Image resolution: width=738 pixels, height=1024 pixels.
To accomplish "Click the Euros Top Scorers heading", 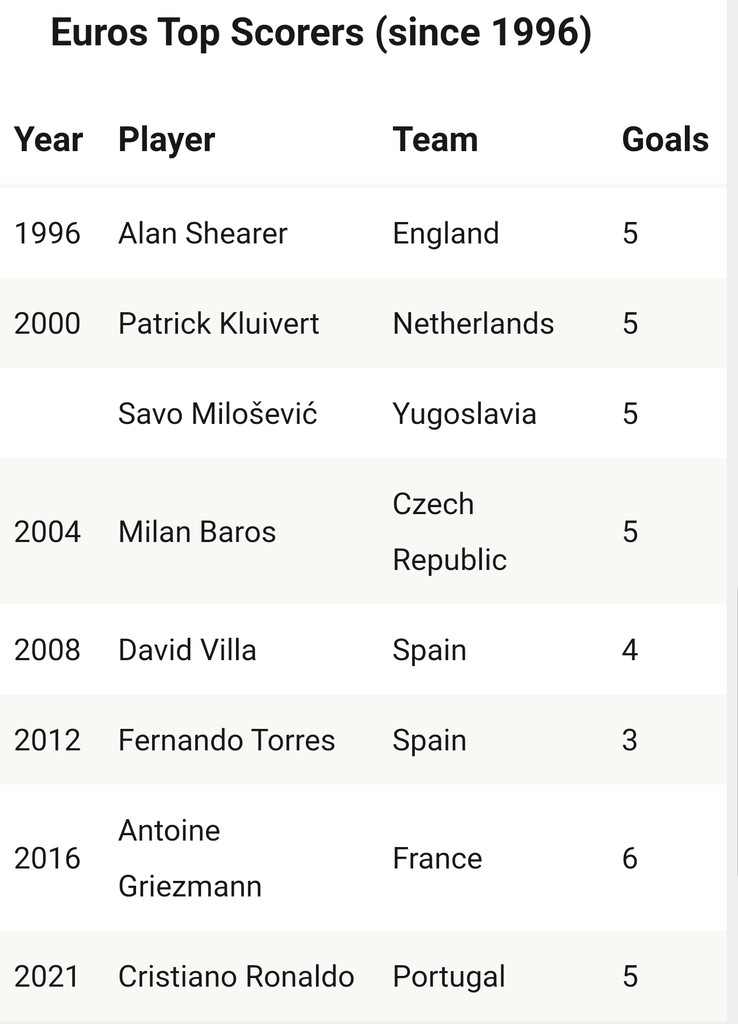I will [321, 33].
